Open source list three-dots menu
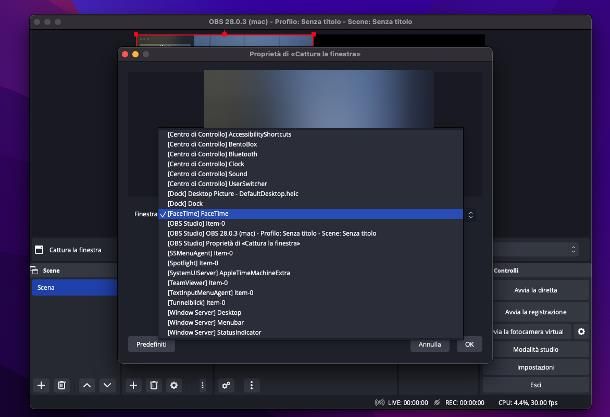 point(202,385)
